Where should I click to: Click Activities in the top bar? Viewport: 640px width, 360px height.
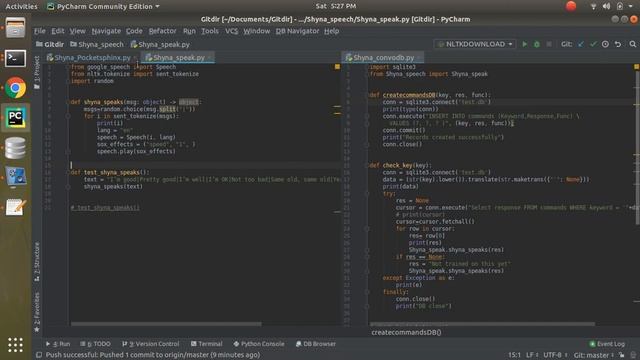pos(21,6)
